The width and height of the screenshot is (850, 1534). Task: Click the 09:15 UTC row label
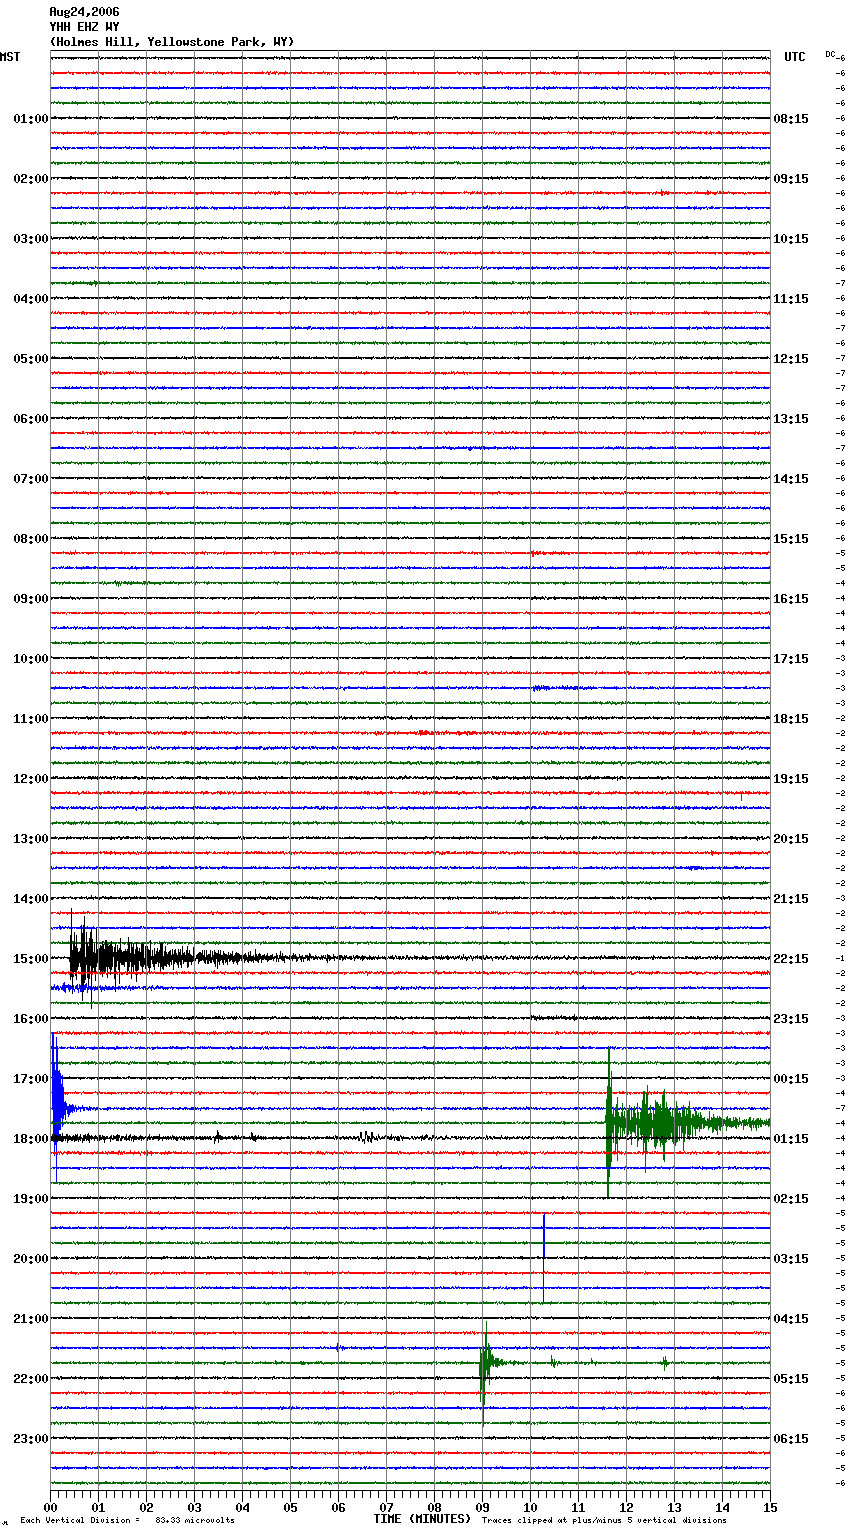(791, 179)
